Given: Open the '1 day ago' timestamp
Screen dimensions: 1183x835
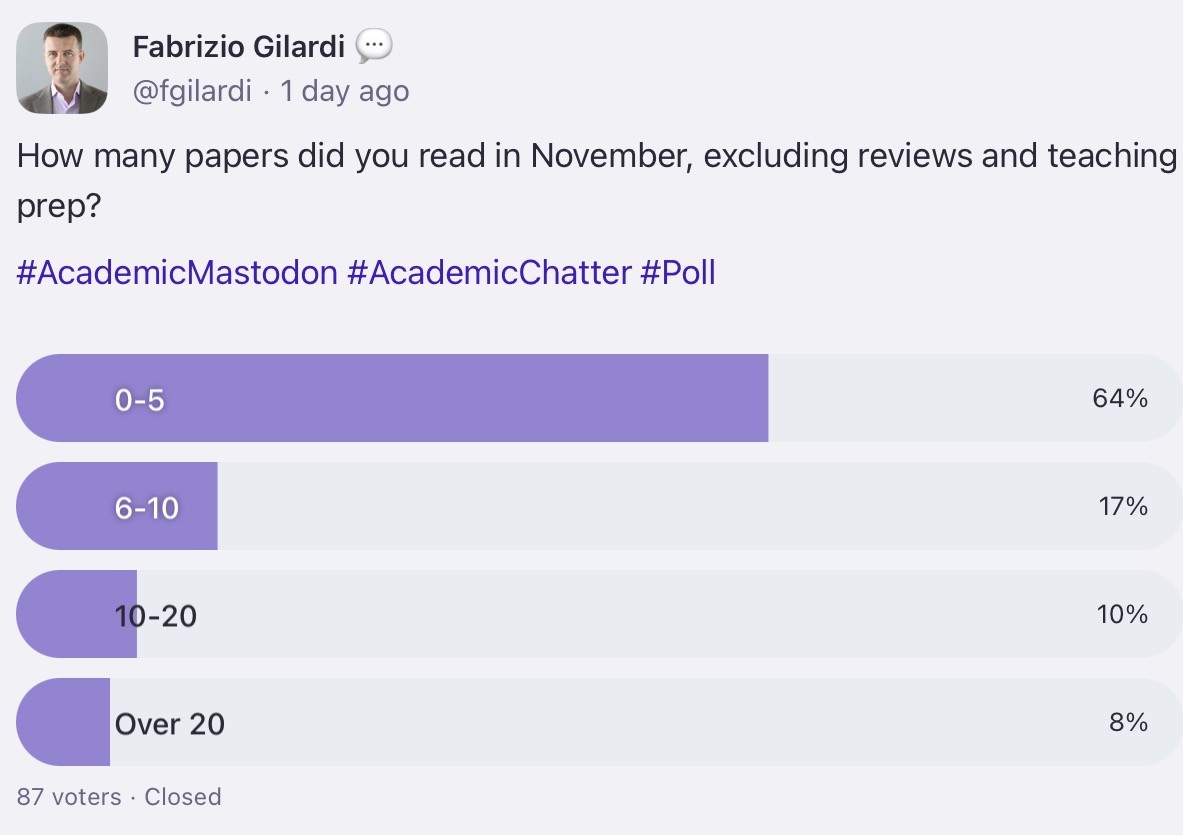Looking at the screenshot, I should [345, 92].
